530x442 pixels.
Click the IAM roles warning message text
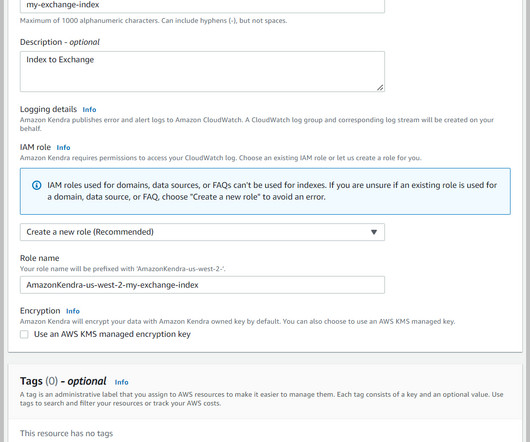[272, 191]
